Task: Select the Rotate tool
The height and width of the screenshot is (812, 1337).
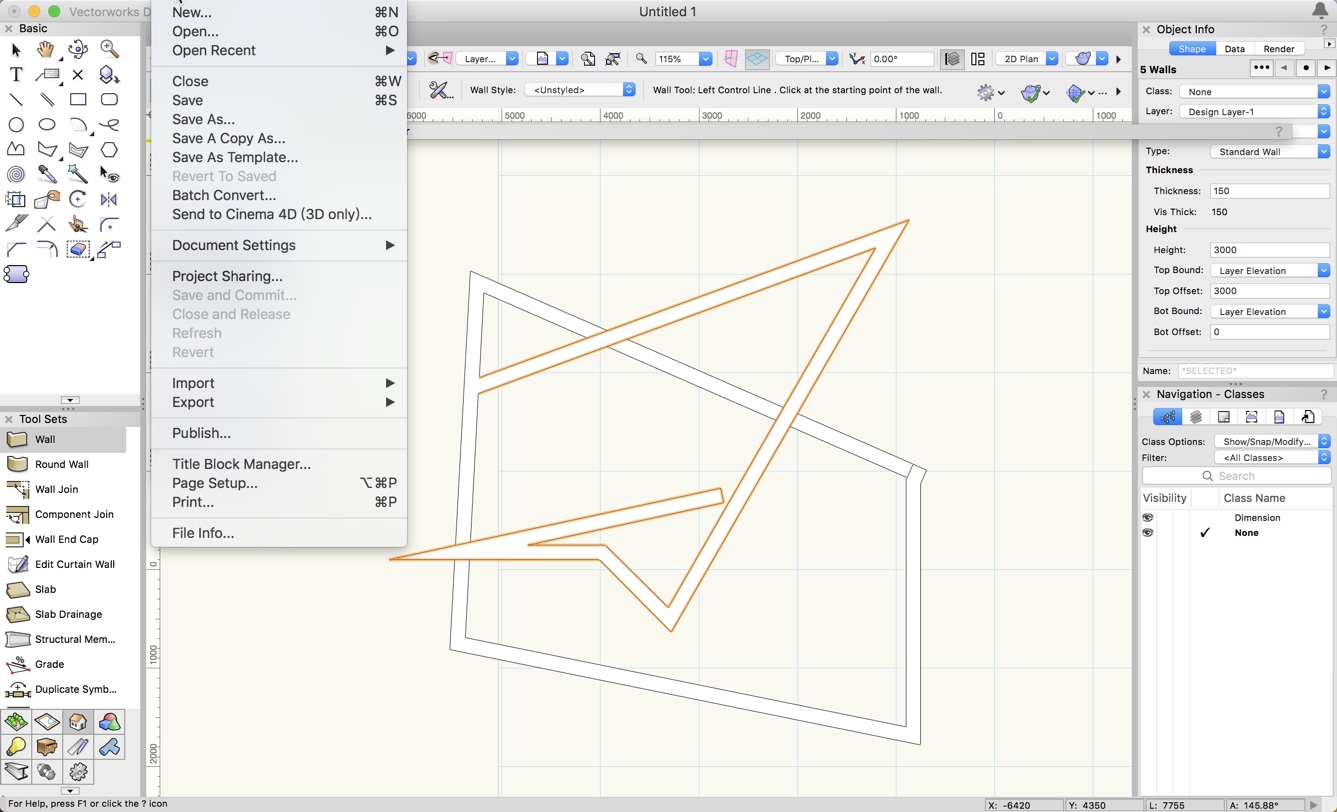Action: click(x=78, y=199)
